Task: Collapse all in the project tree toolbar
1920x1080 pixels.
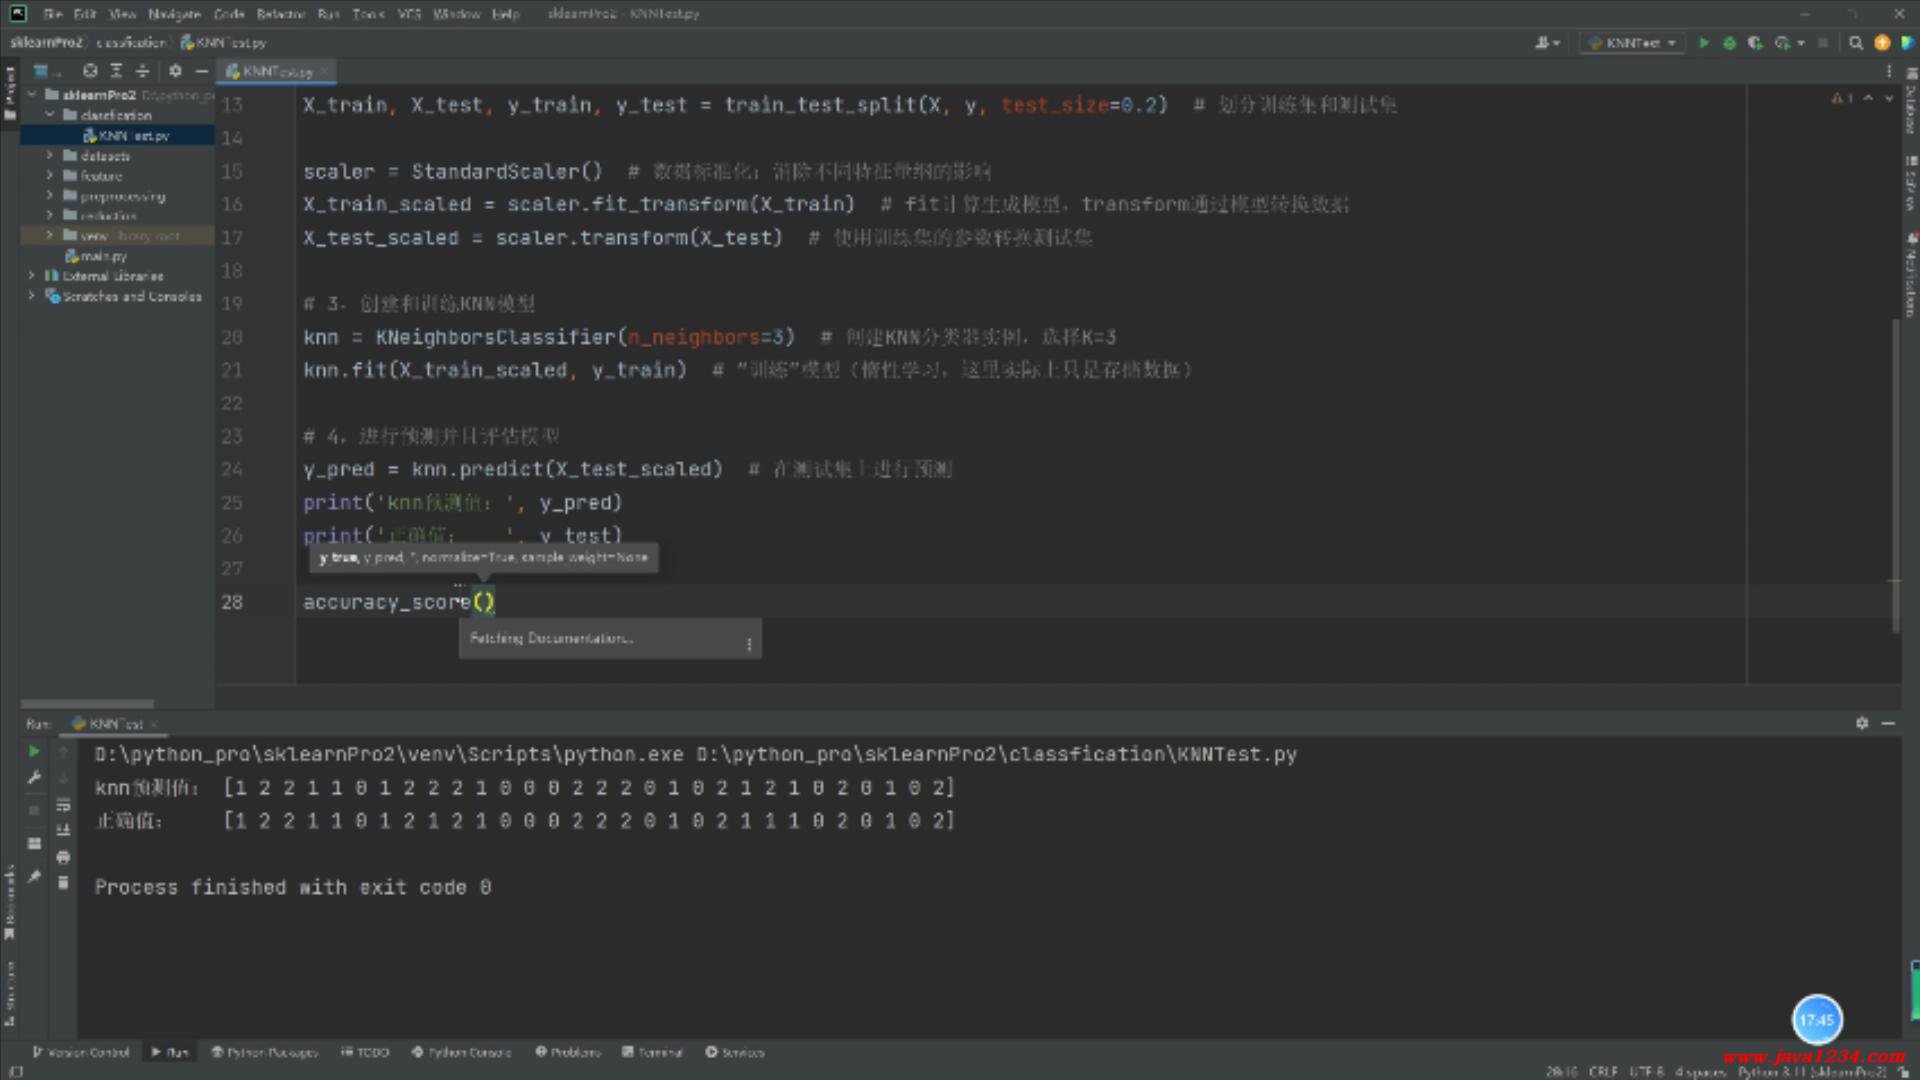Action: tap(142, 71)
